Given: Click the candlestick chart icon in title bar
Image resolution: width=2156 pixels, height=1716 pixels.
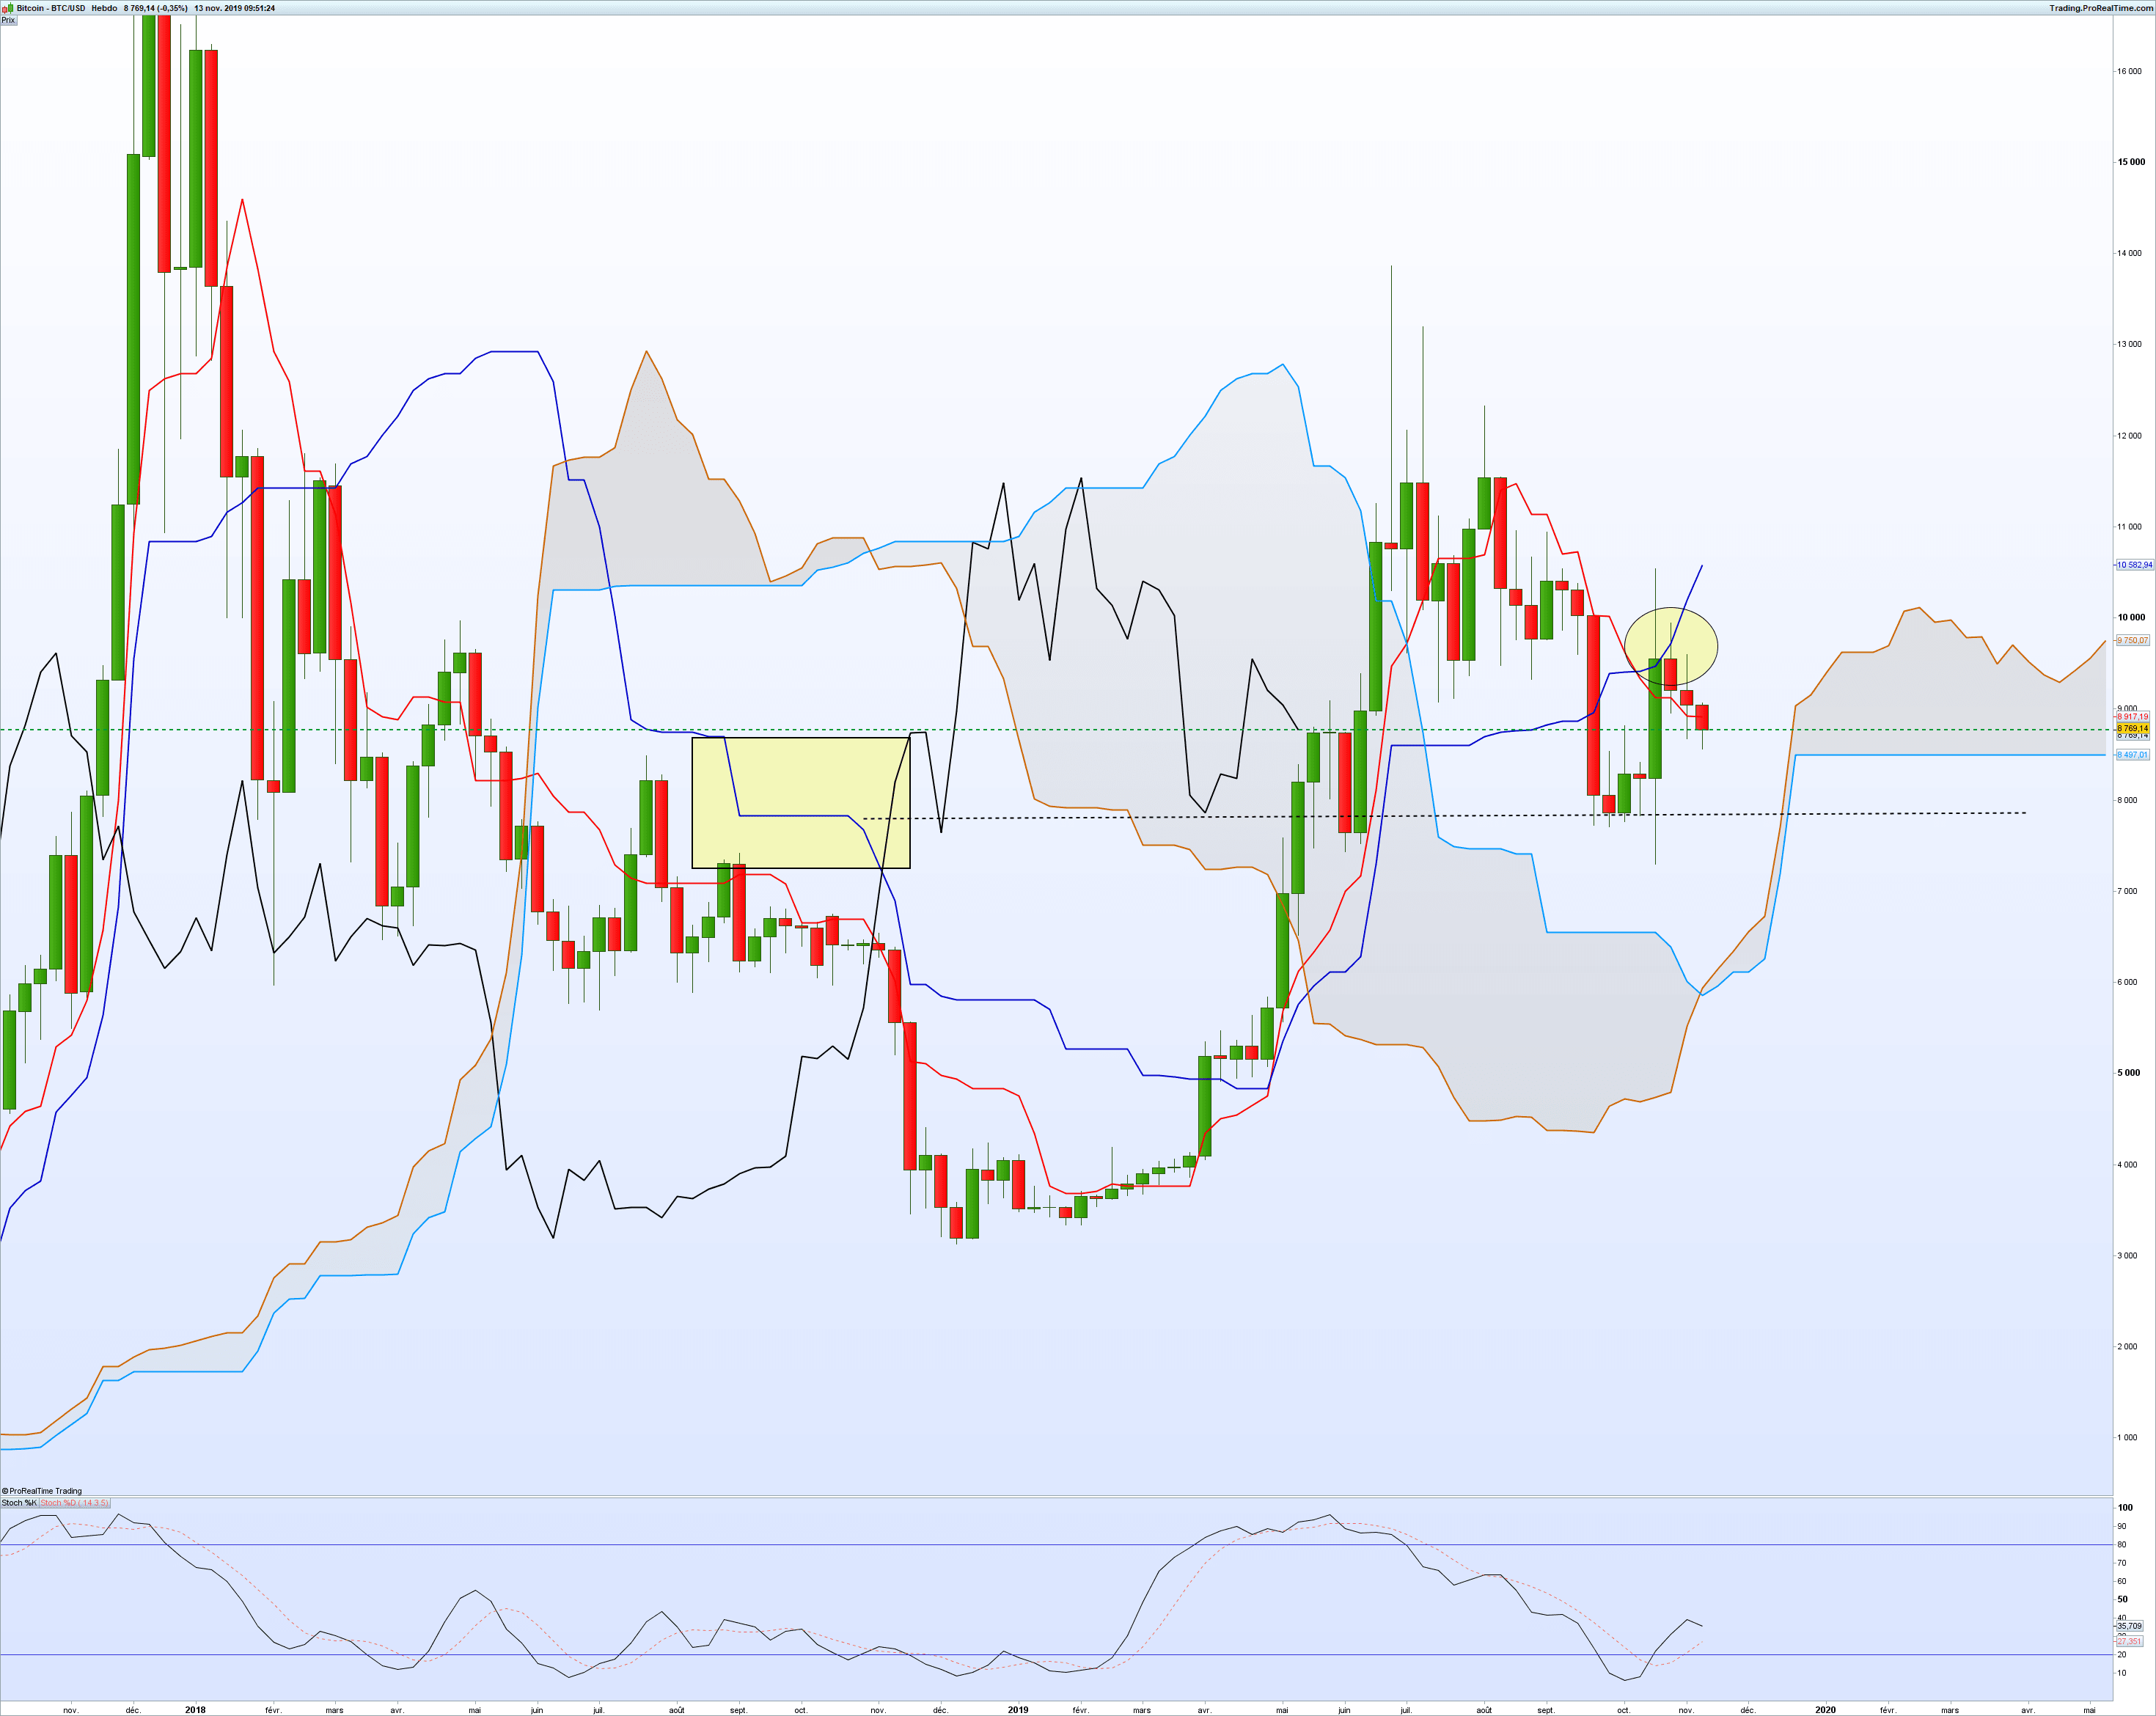Looking at the screenshot, I should tap(8, 8).
